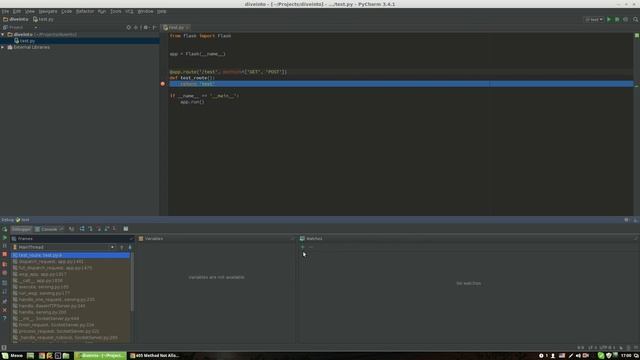
Task: Click the volume icon in system tray
Action: point(578,356)
